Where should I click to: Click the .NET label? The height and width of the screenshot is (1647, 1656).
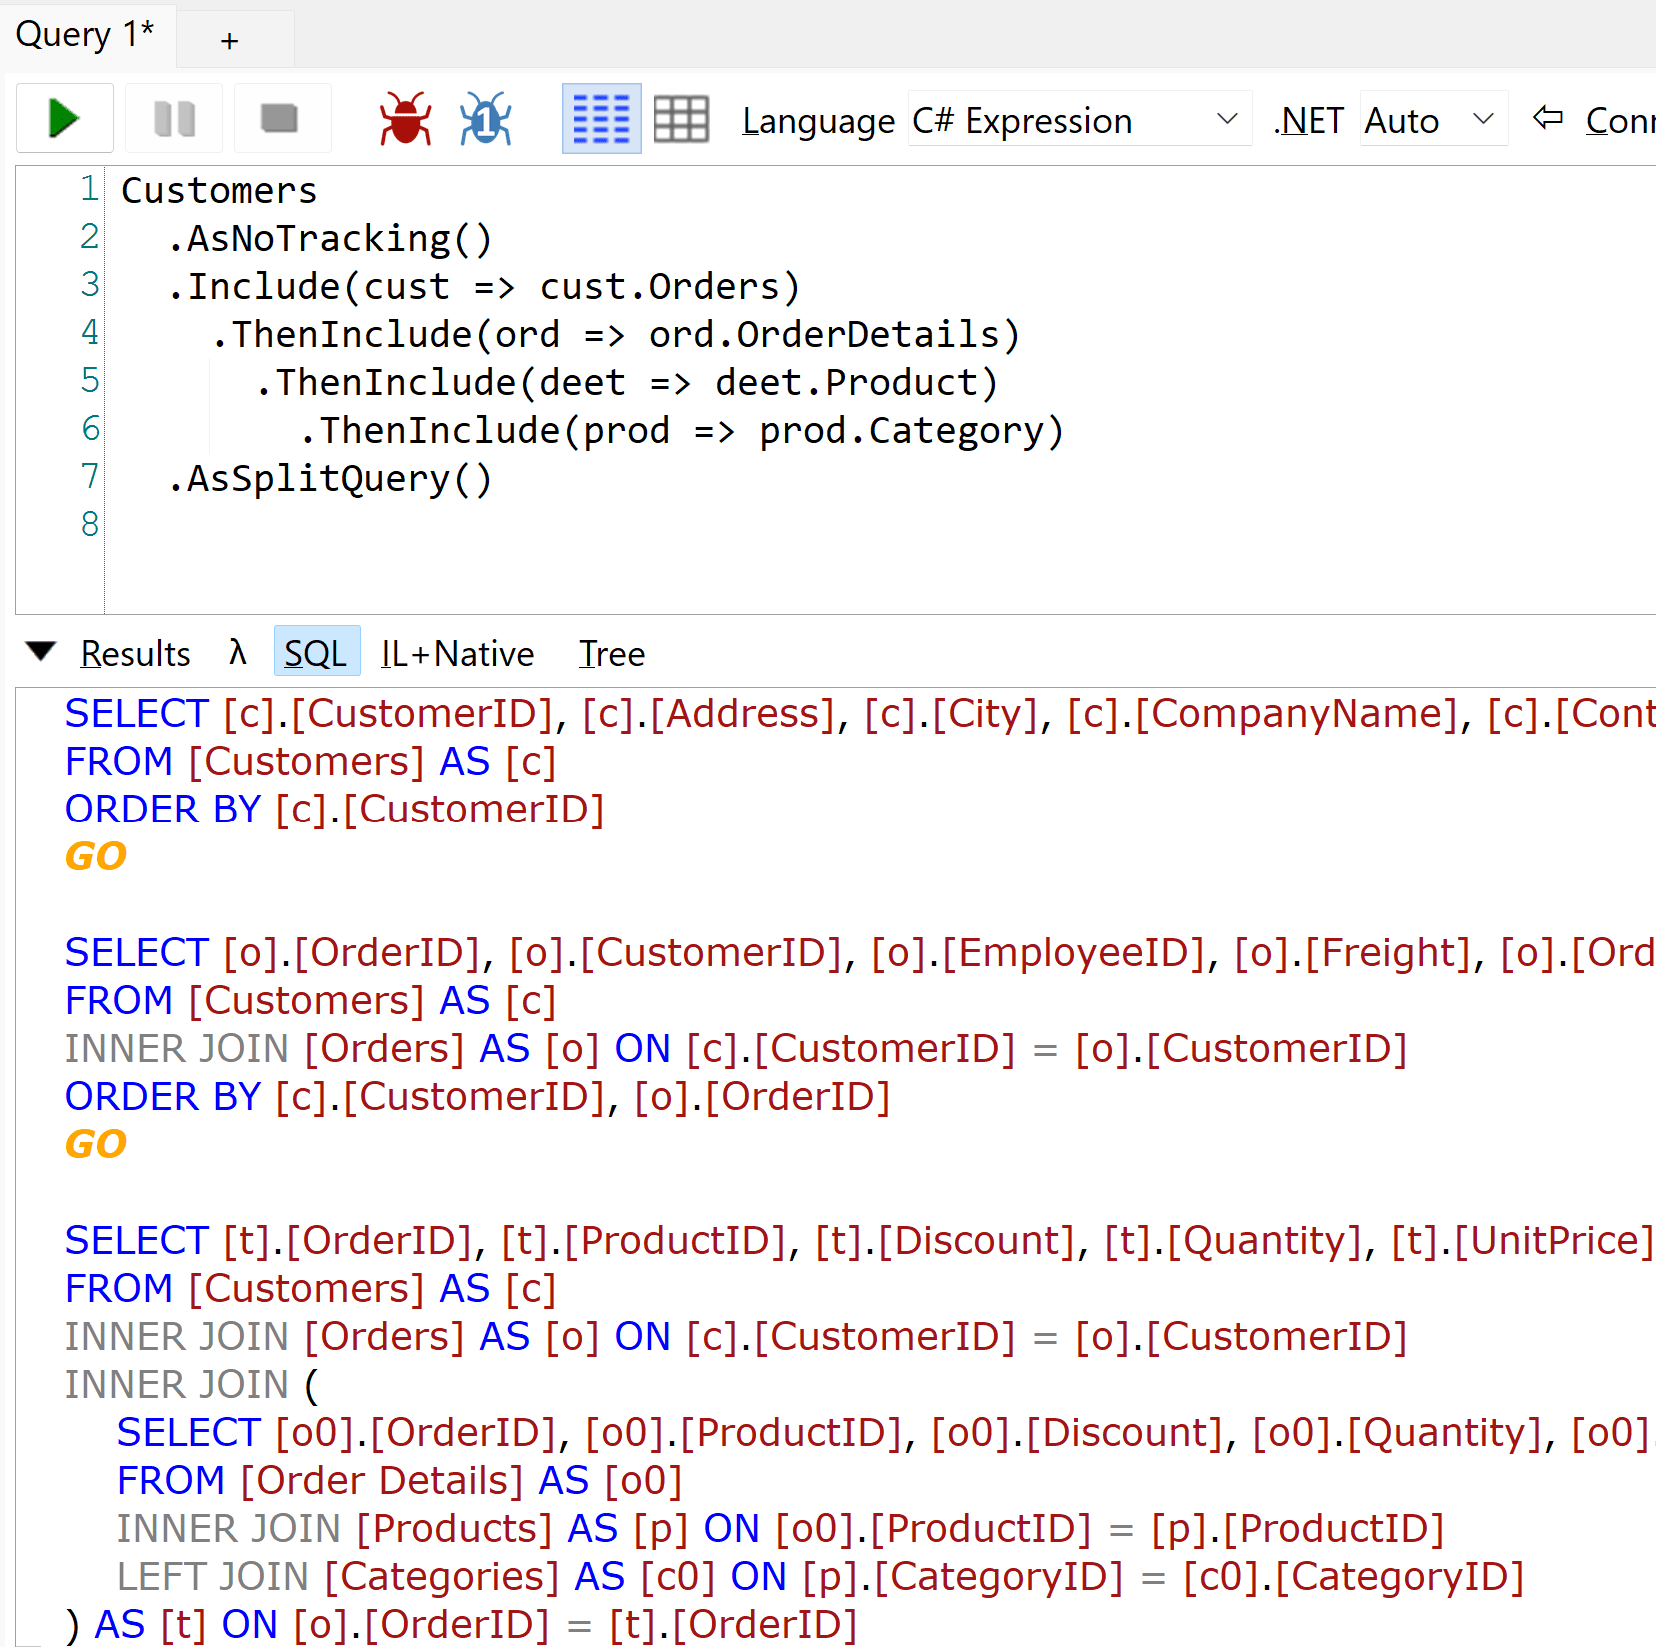click(1309, 121)
